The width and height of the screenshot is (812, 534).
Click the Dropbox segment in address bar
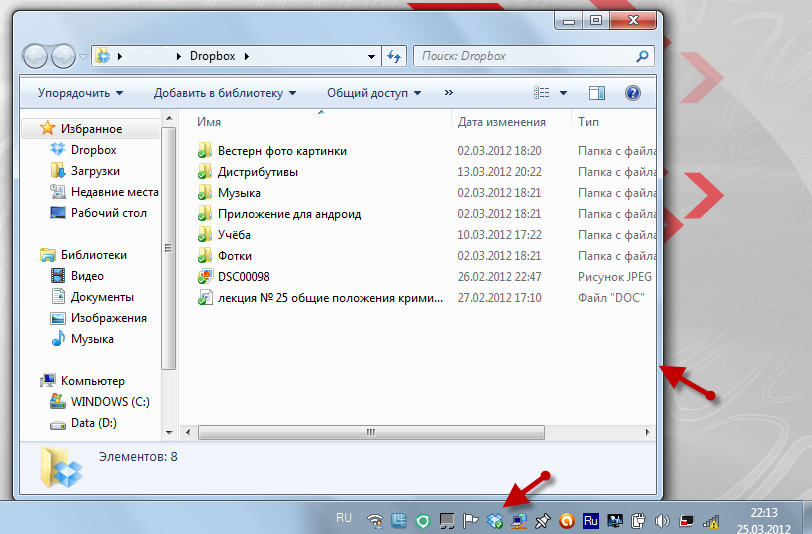tap(212, 56)
